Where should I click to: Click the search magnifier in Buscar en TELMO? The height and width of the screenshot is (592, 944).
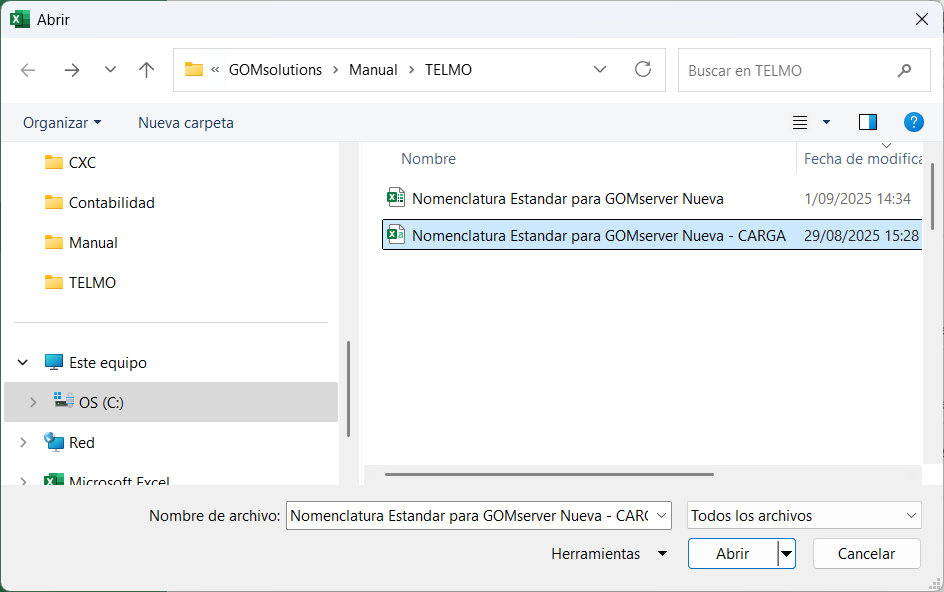(x=905, y=70)
